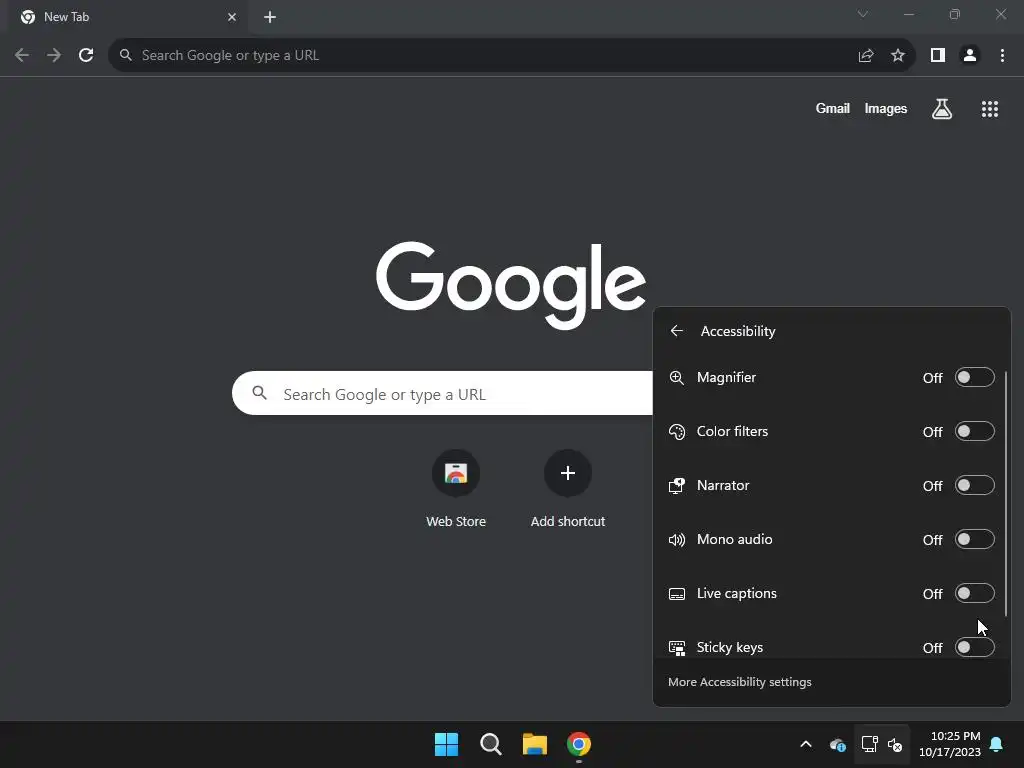Open the Web Store shortcut
This screenshot has width=1024, height=768.
coord(456,488)
